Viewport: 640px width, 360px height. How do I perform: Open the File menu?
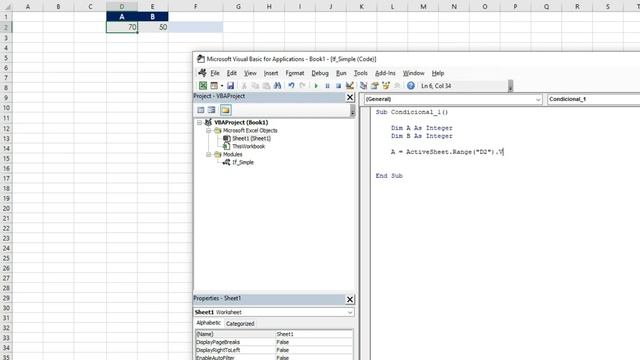(x=215, y=73)
